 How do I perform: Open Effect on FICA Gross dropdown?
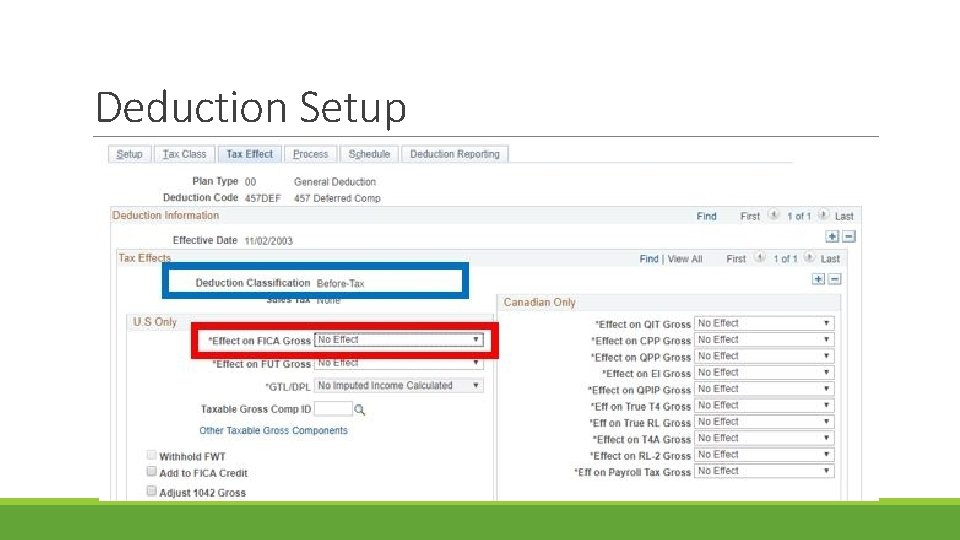click(x=399, y=340)
